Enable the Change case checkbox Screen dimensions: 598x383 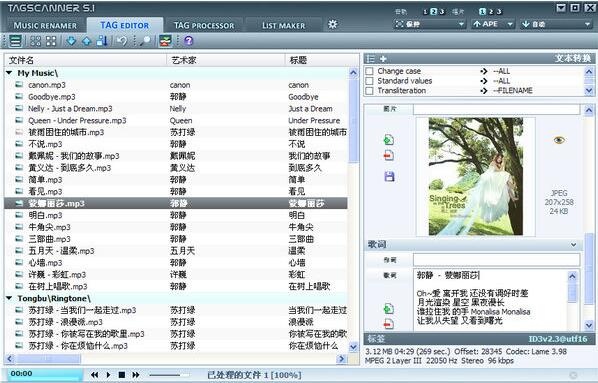pyautogui.click(x=369, y=71)
